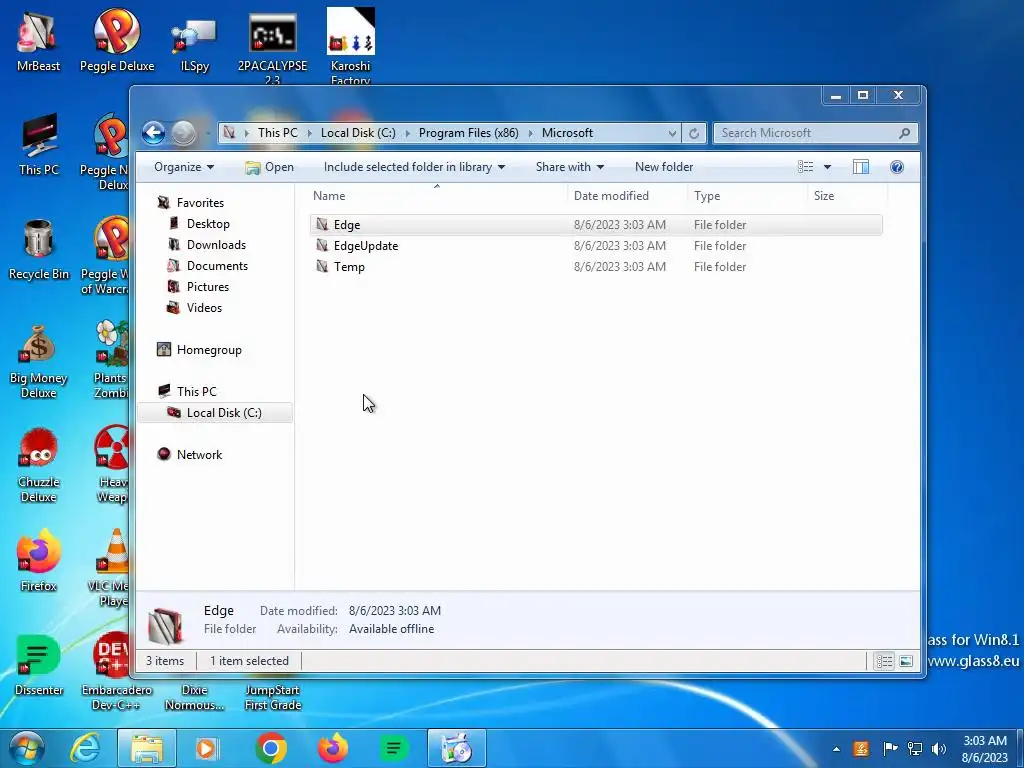
Task: Open Pictures in navigation pane
Action: coord(198,287)
